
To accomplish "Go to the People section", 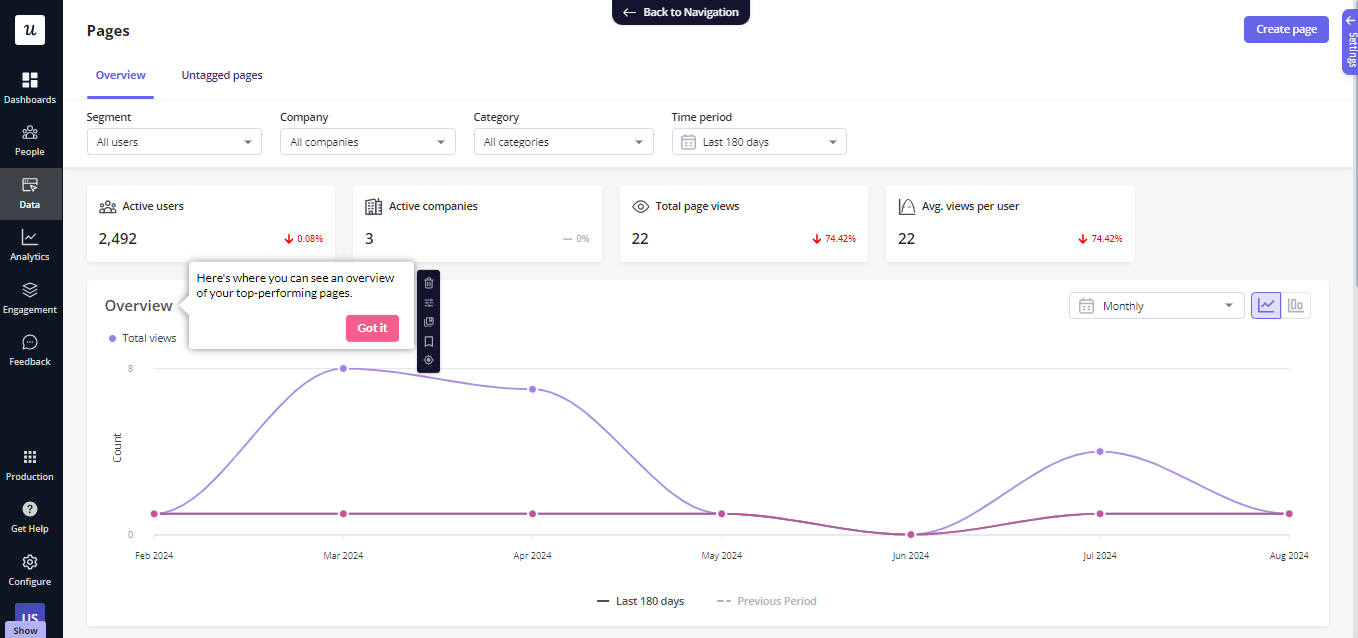I will click(30, 140).
